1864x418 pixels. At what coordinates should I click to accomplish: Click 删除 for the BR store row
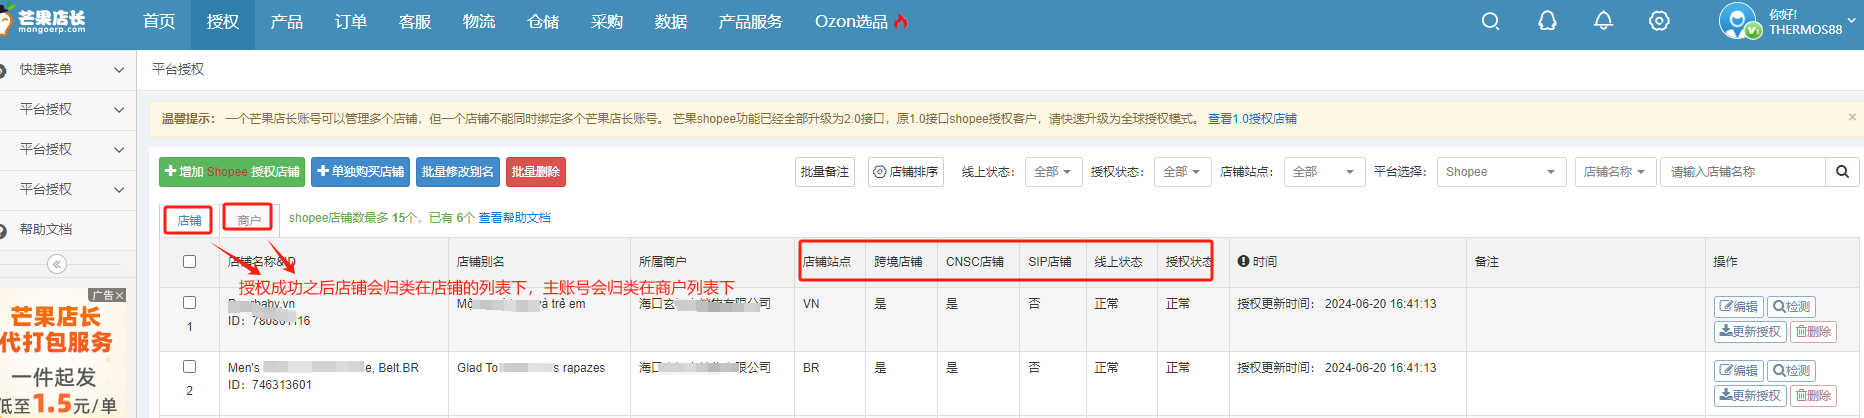coord(1813,395)
